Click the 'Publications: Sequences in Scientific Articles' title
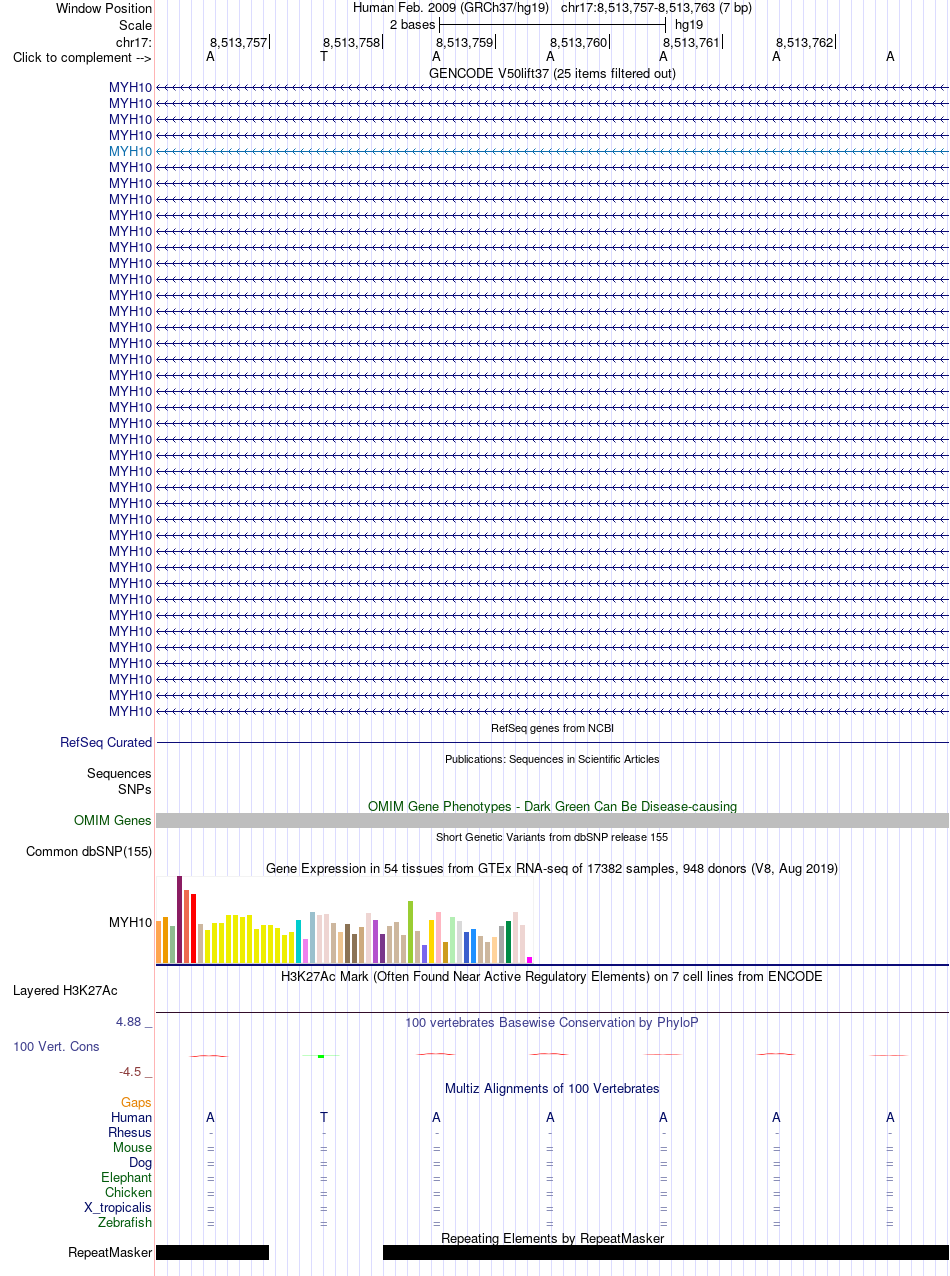Viewport: 950px width, 1276px height. pos(552,759)
